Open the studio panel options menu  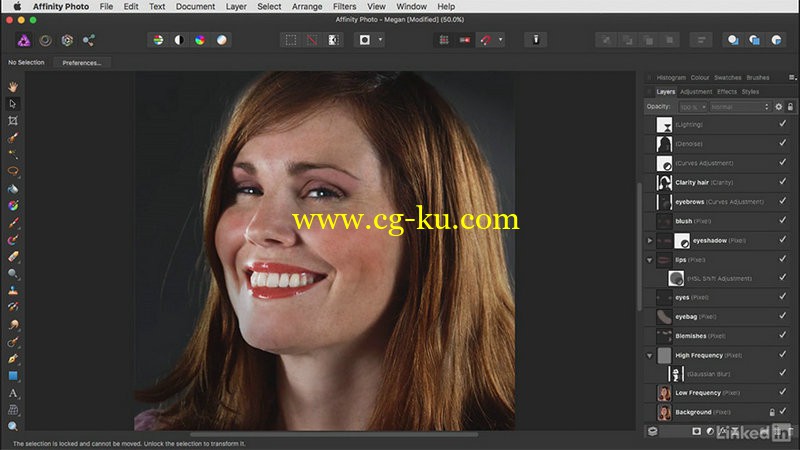[792, 78]
